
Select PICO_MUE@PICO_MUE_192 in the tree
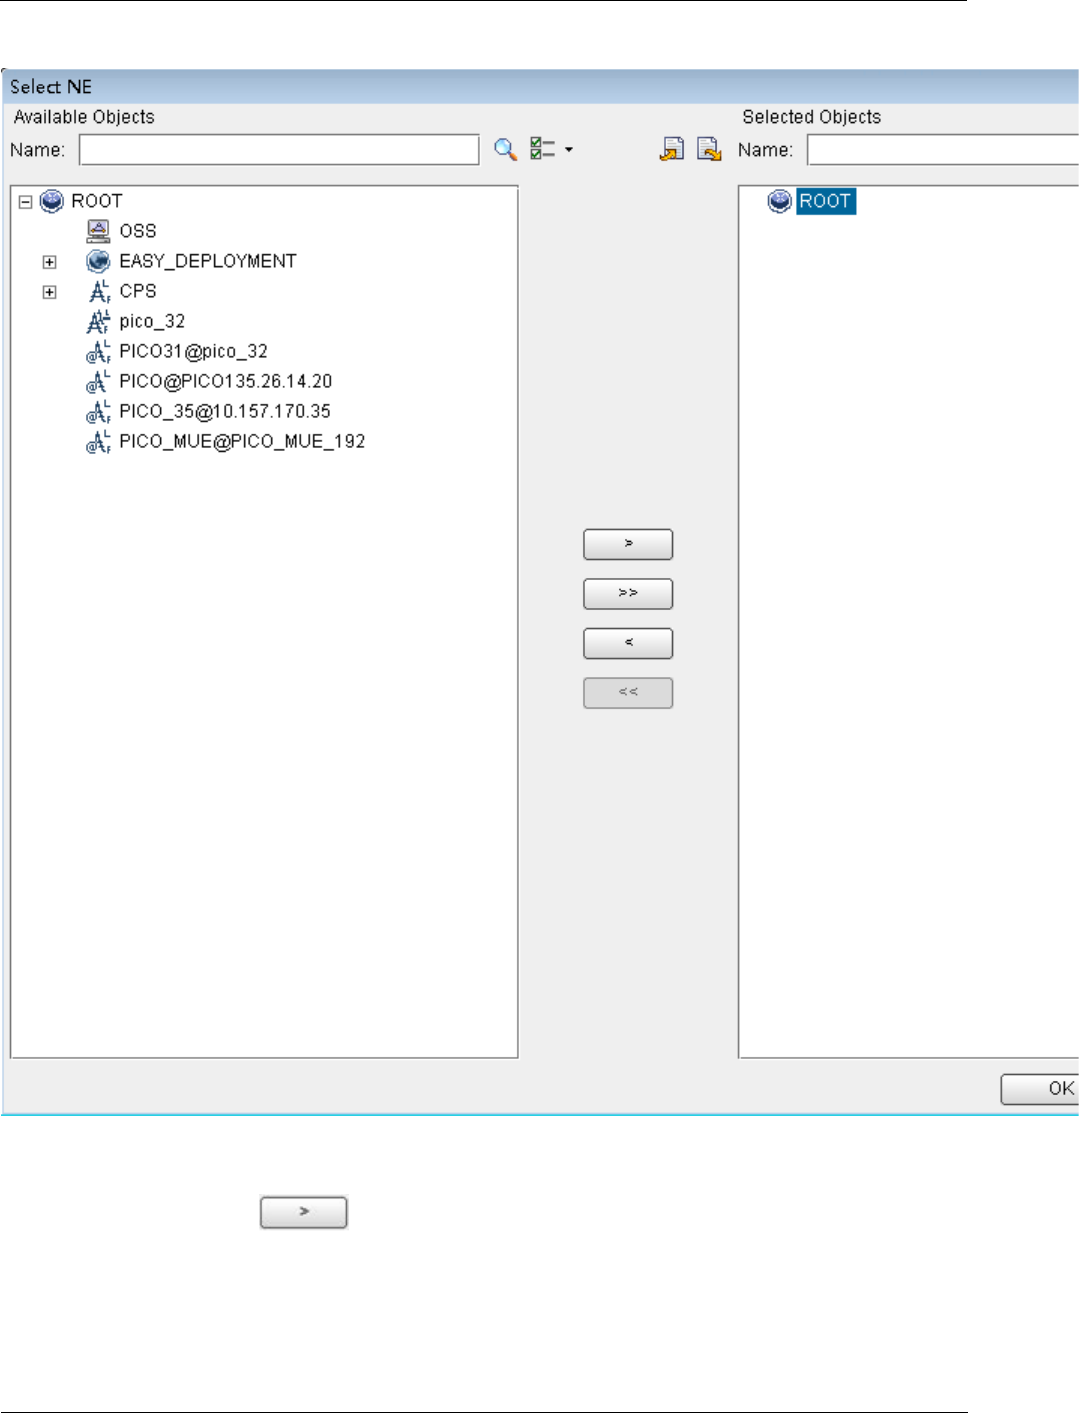(x=242, y=441)
